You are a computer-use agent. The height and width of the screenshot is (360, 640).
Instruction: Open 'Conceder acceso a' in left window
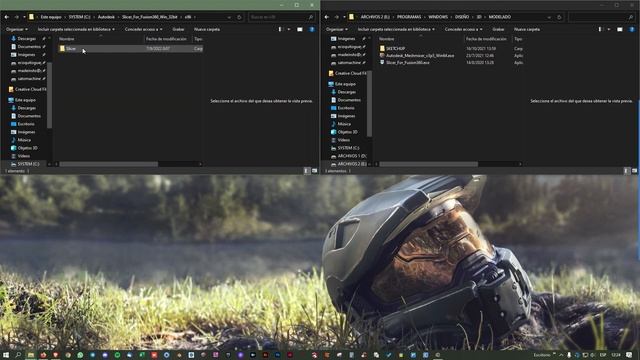coord(143,29)
